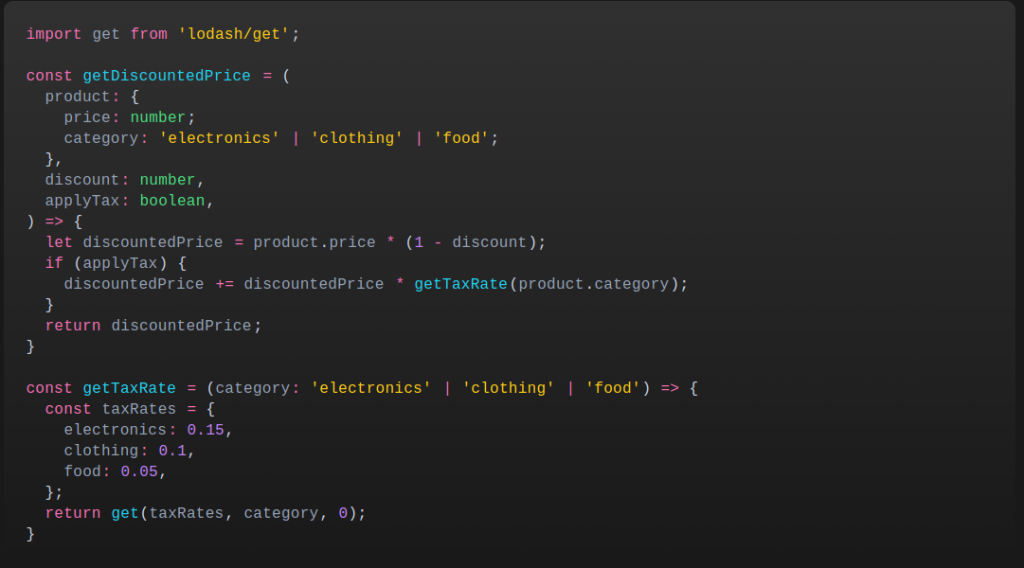1024x568 pixels.
Task: Click 'product.price' in the let statement
Action: click(x=314, y=242)
